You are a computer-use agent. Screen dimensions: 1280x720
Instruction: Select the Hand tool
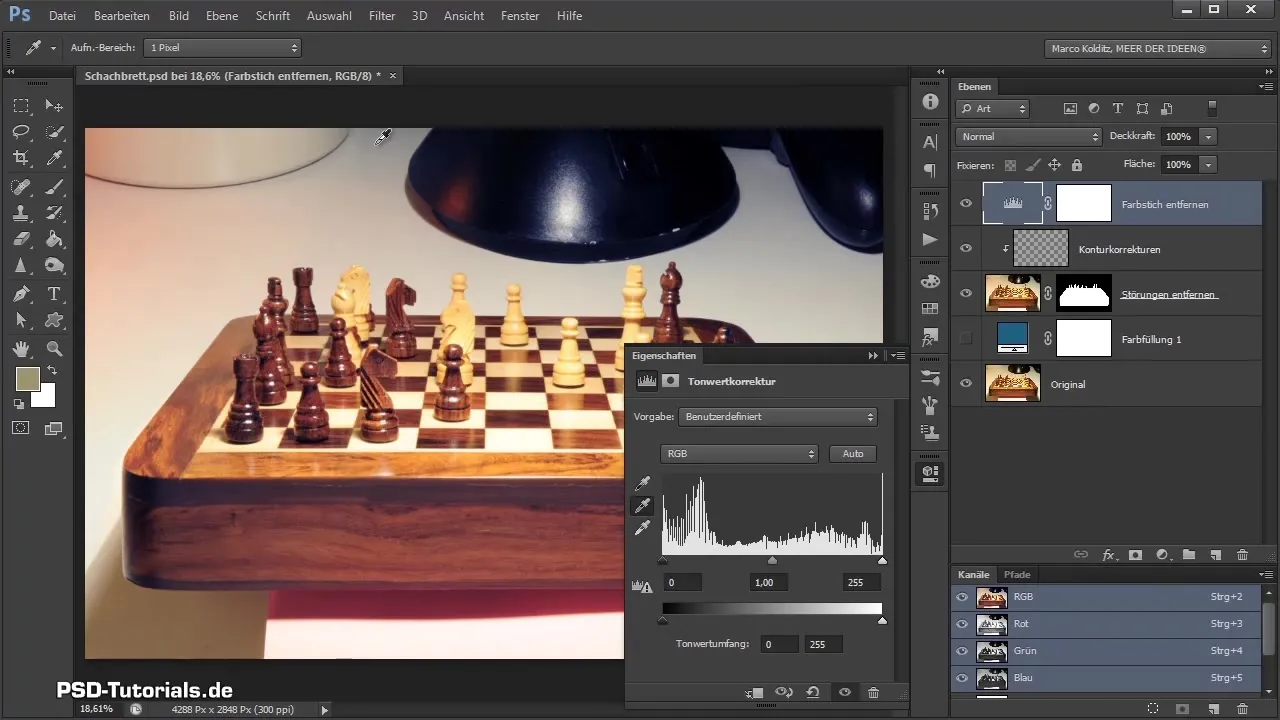click(21, 348)
